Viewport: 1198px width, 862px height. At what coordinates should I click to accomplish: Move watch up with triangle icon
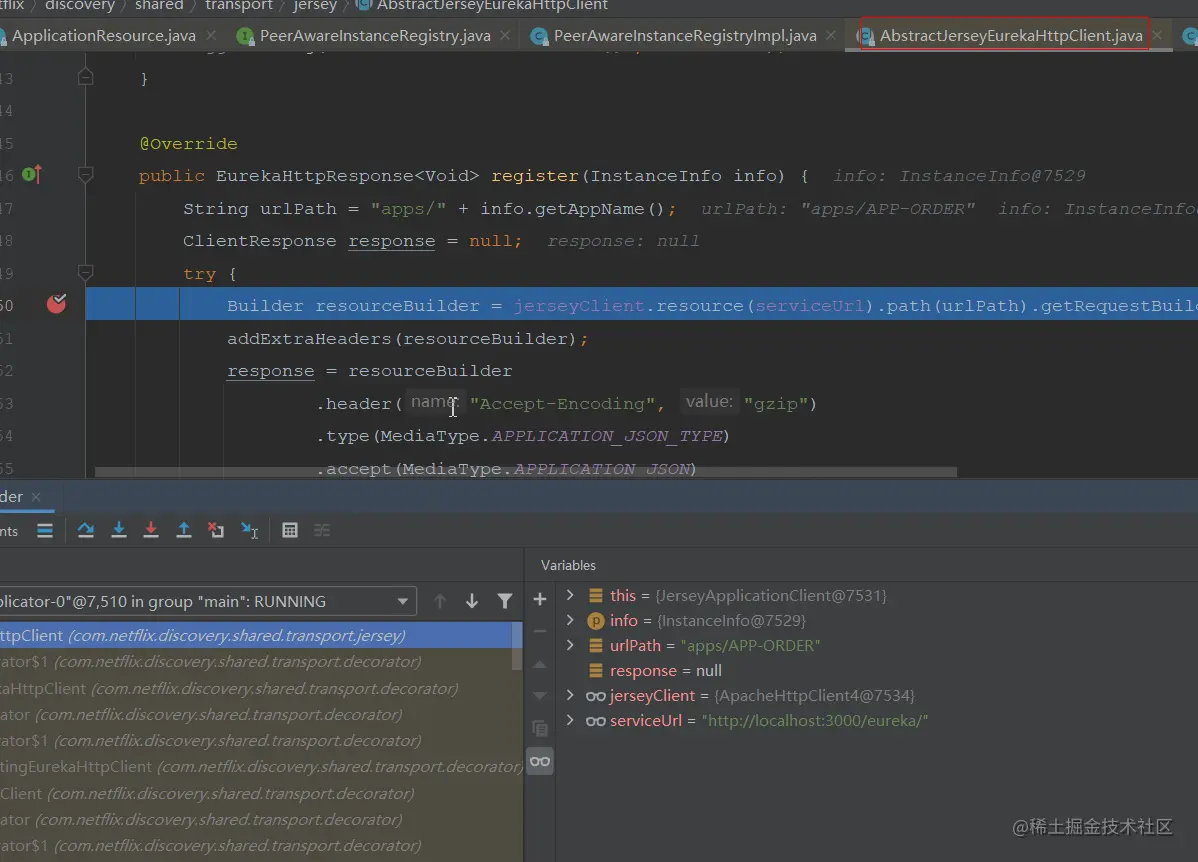(x=539, y=664)
